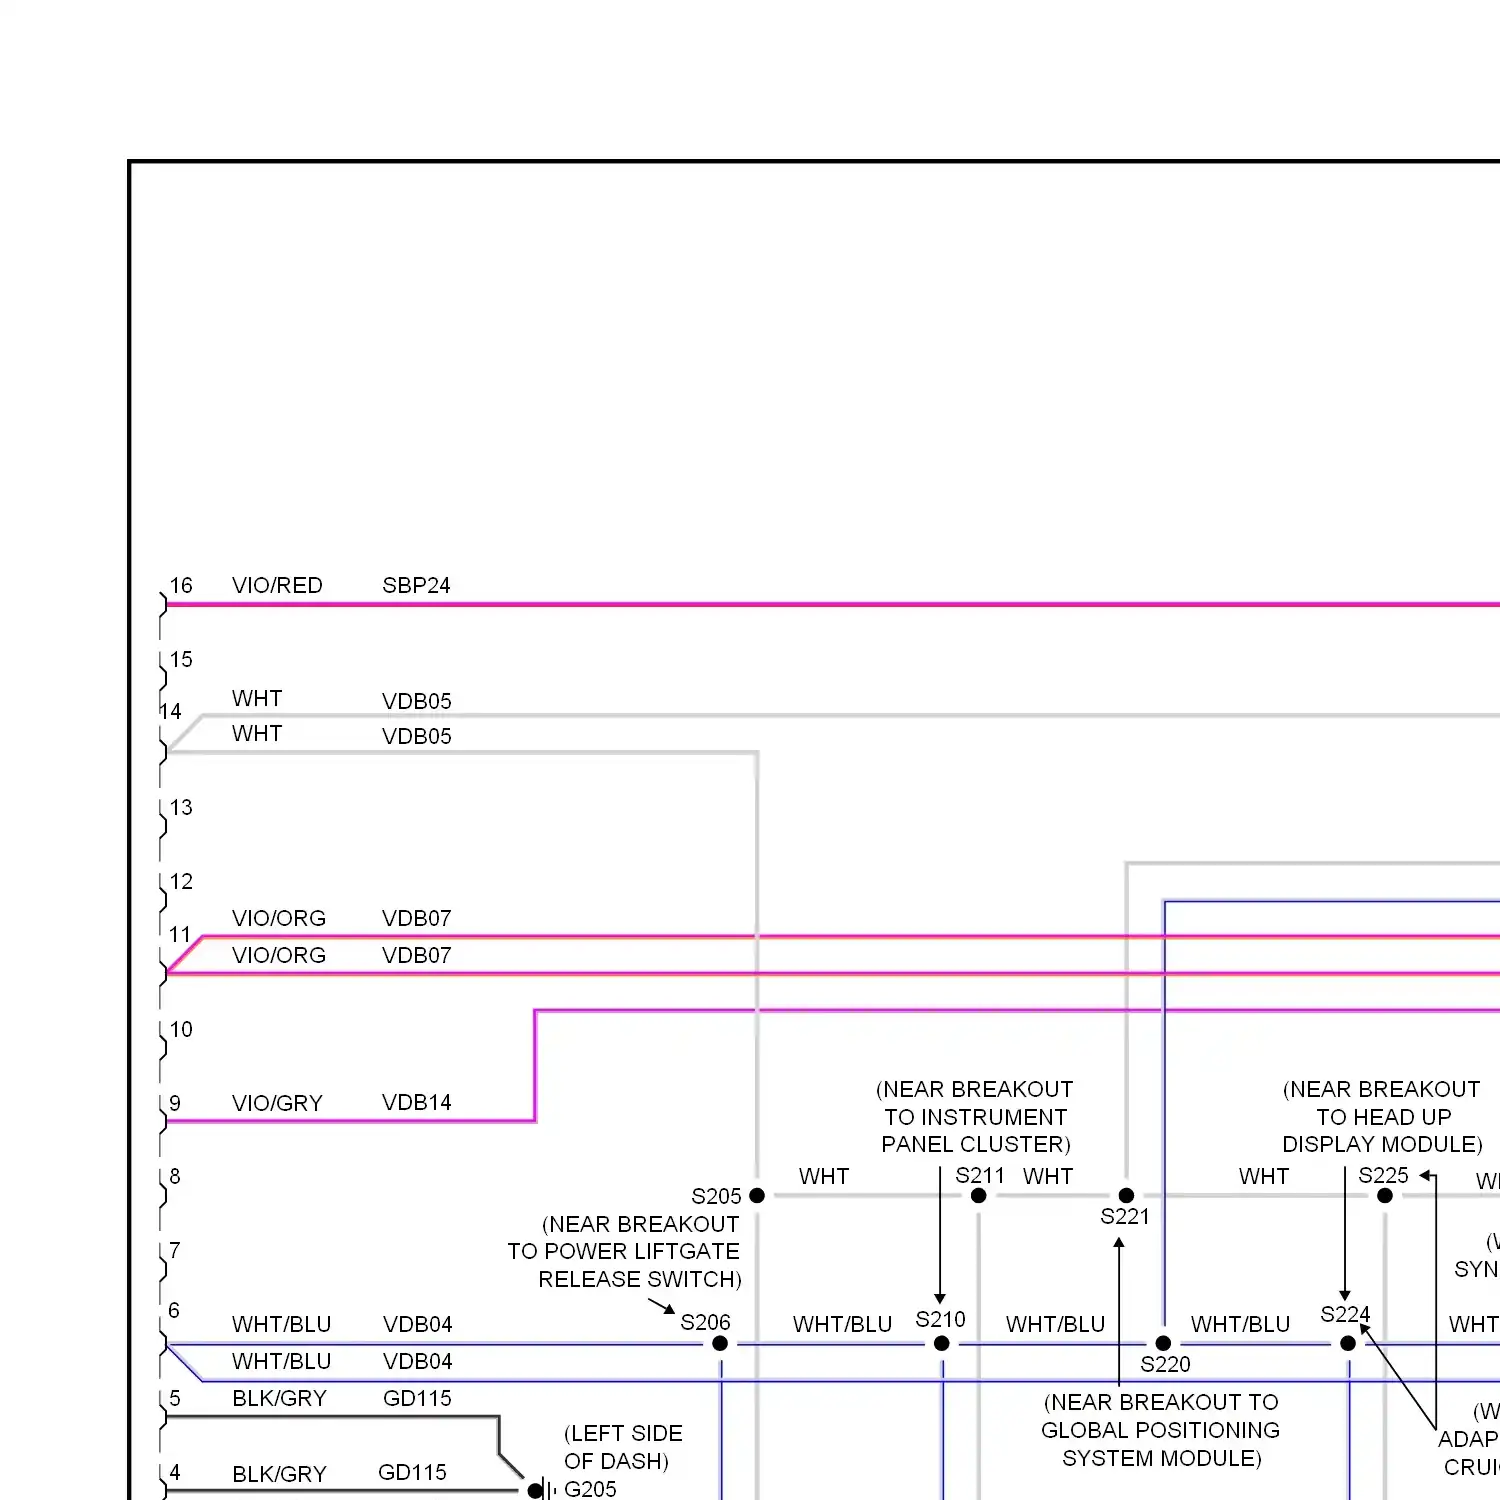Click the black splice dot below S210
The width and height of the screenshot is (1500, 1500).
(x=942, y=1343)
